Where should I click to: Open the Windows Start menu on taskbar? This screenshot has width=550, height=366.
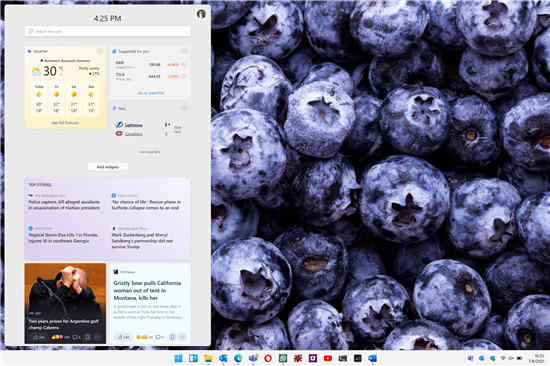click(x=178, y=358)
